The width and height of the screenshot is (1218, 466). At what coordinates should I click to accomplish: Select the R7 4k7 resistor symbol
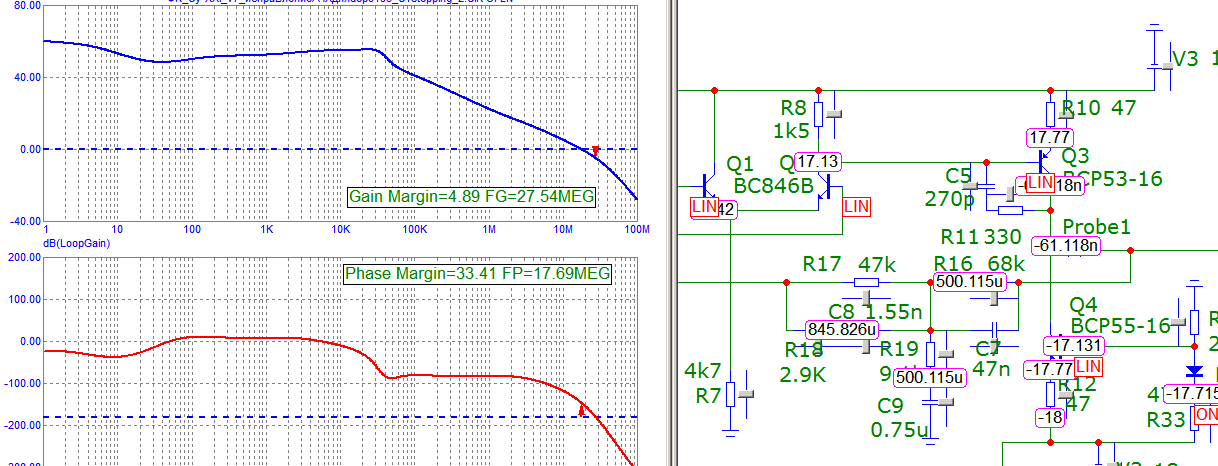coord(731,394)
